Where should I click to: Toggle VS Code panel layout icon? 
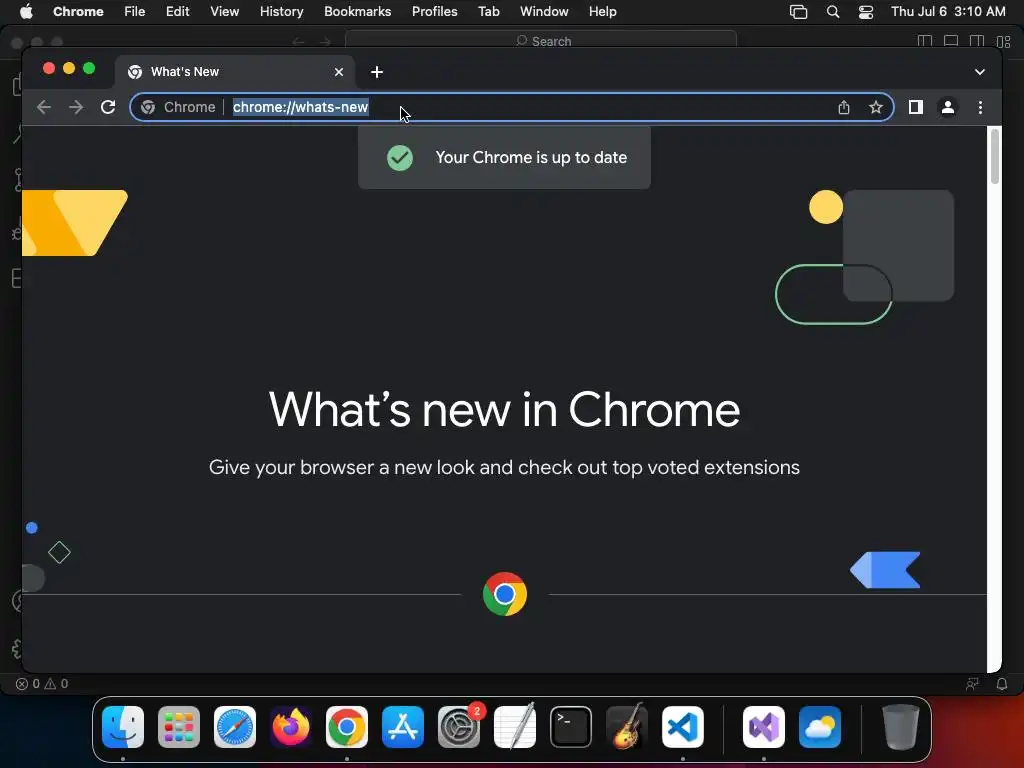951,41
